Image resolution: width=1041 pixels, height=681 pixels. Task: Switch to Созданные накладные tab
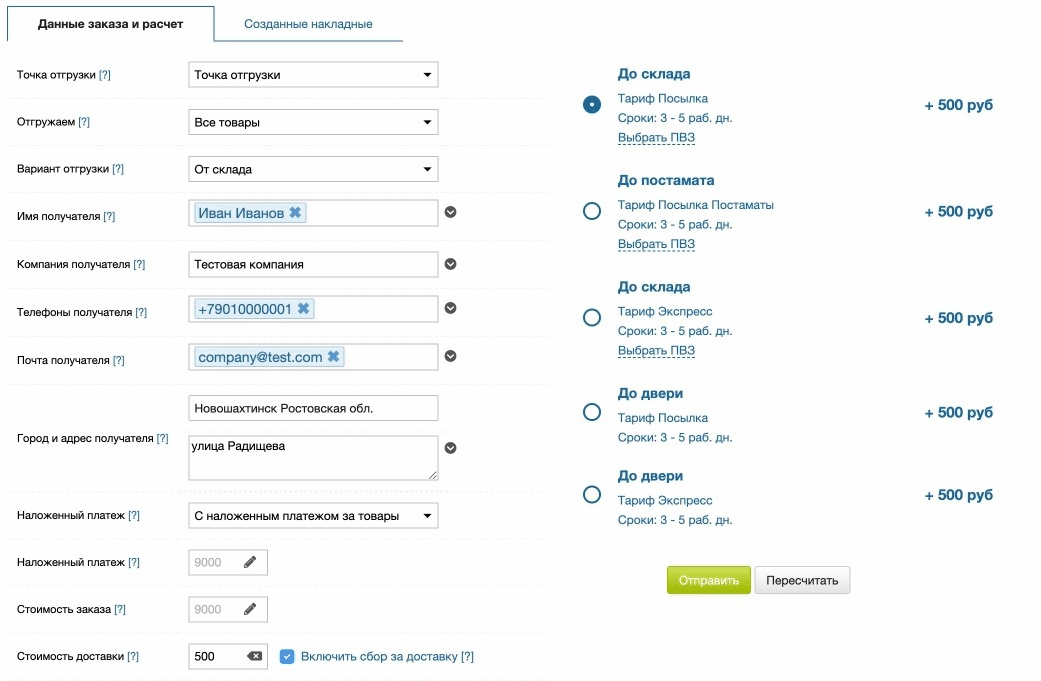[x=308, y=24]
